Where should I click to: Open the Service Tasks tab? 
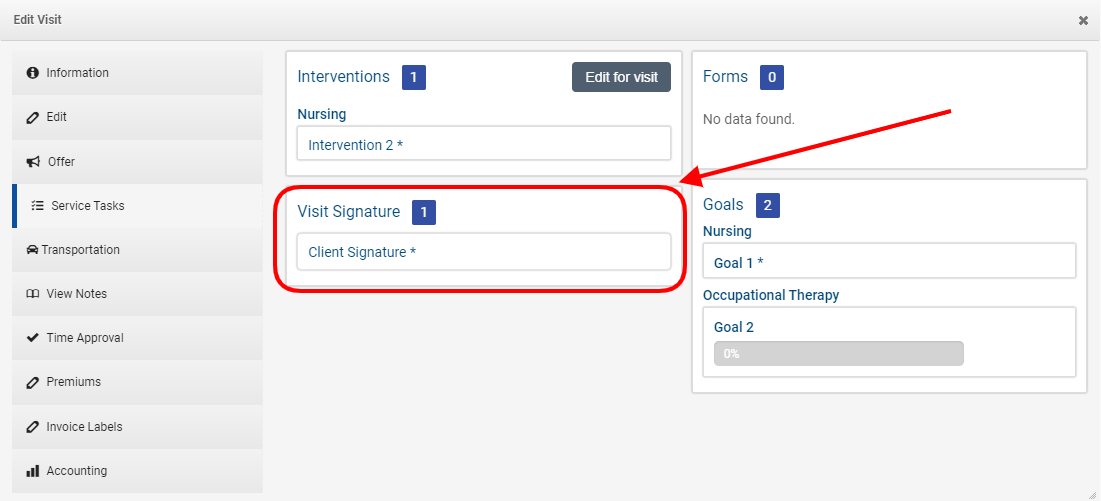coord(137,206)
